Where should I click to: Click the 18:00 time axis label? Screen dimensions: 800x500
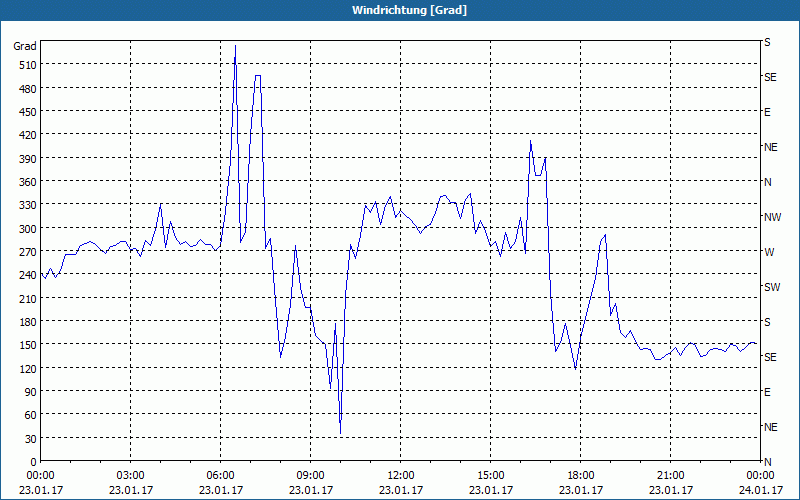tap(581, 476)
